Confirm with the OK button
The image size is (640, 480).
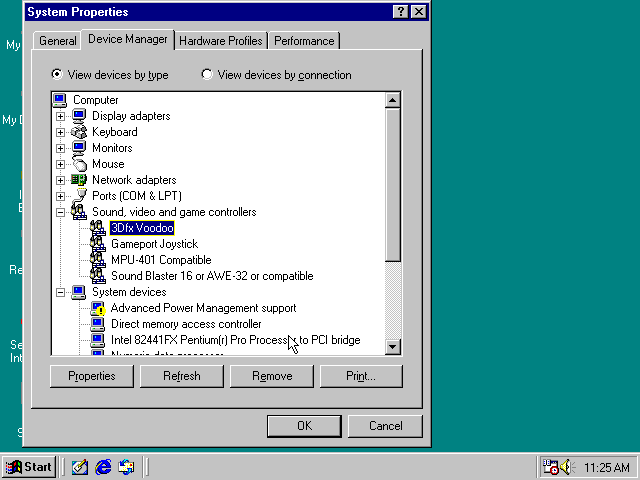click(x=304, y=426)
